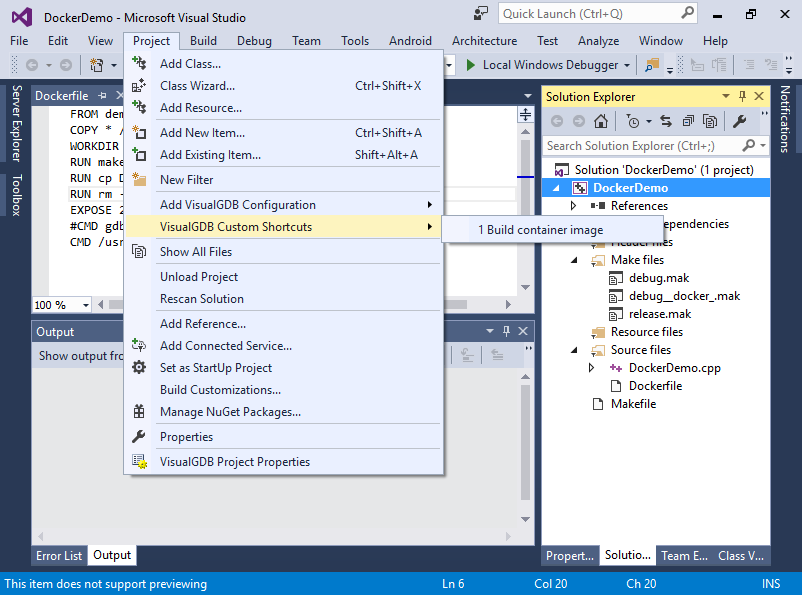Select Dockerfile in Source files
802x595 pixels.
655,386
